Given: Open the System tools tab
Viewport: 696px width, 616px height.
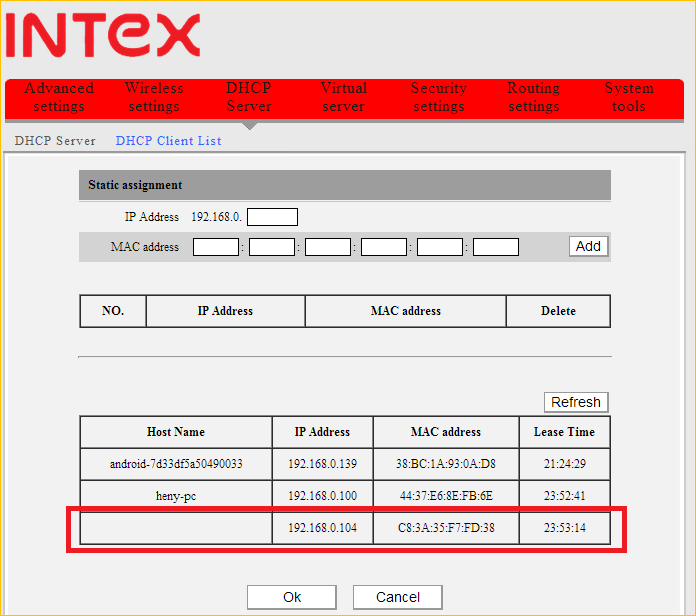Looking at the screenshot, I should [628, 97].
